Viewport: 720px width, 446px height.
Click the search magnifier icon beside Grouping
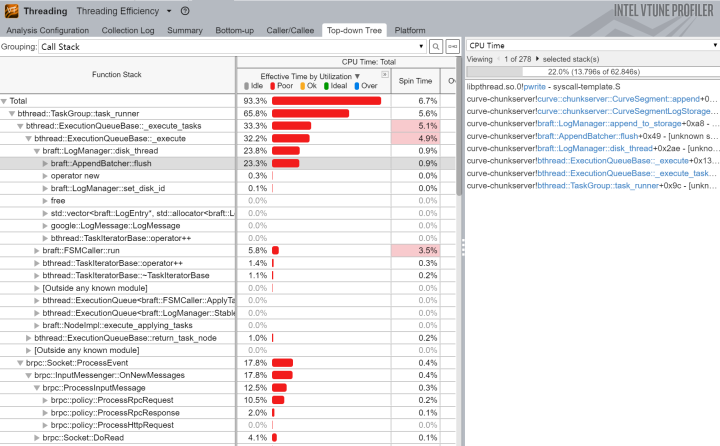(436, 46)
